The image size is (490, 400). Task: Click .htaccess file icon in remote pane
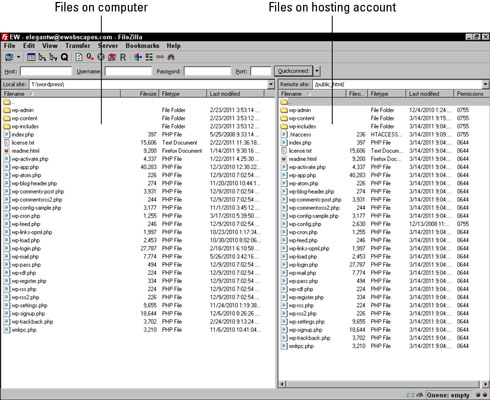click(x=284, y=135)
